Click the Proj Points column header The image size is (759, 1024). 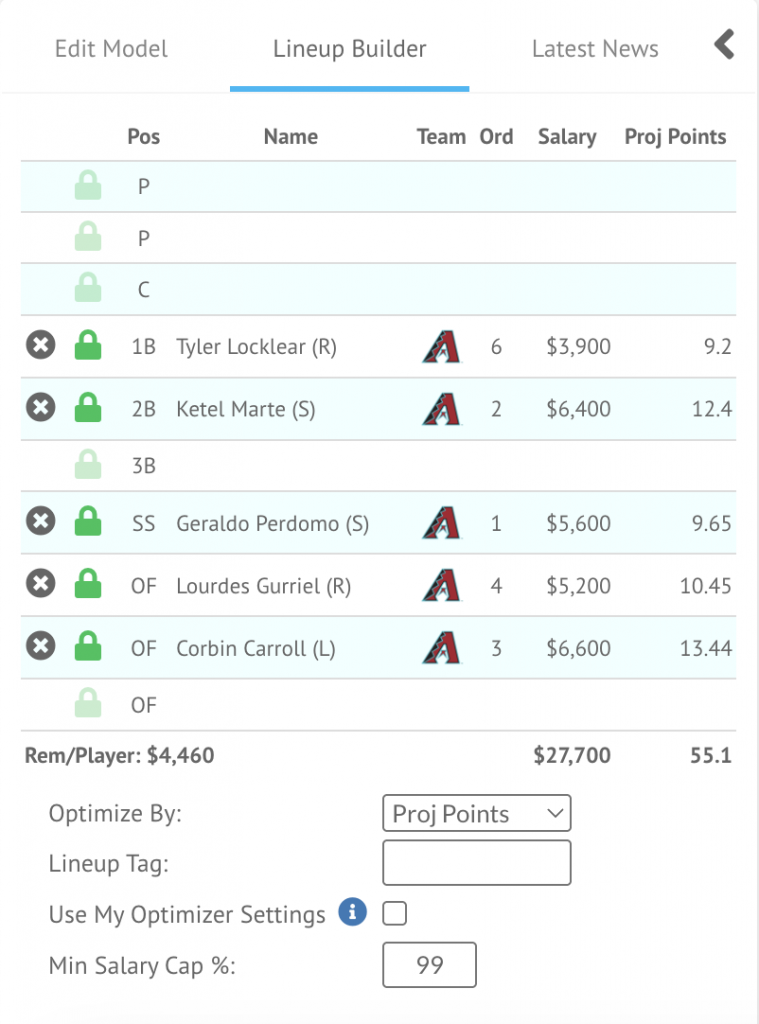675,137
